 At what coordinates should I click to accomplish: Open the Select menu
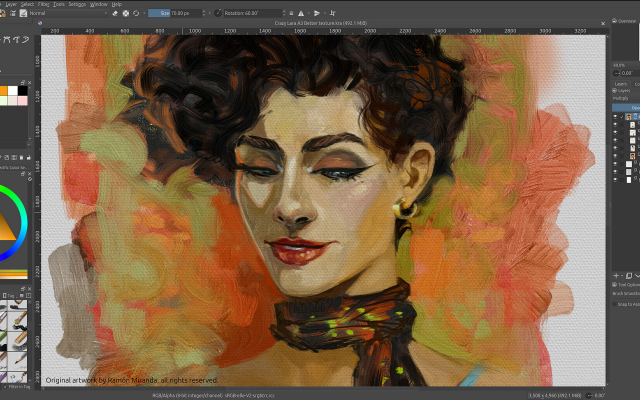27,4
